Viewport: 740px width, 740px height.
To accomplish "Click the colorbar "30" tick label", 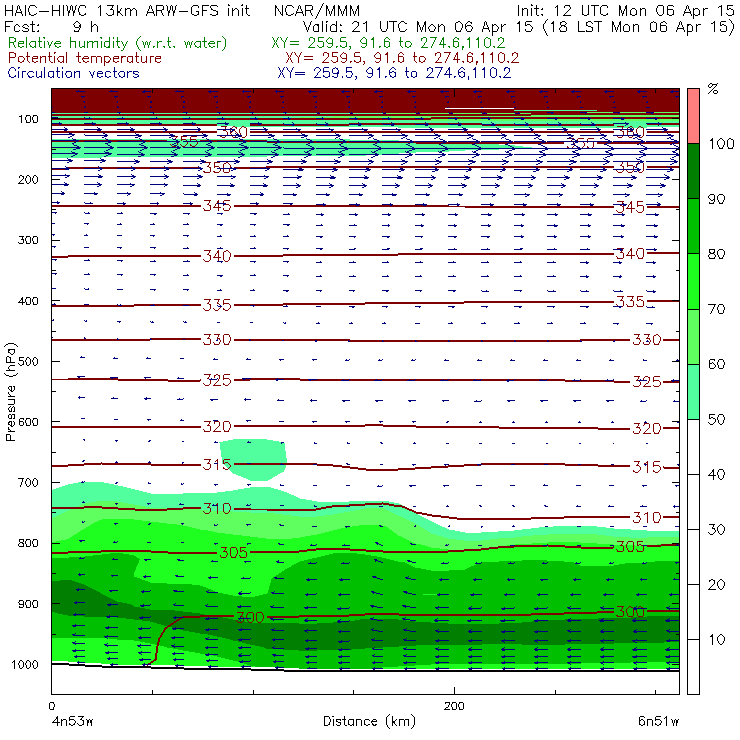I will coord(716,530).
